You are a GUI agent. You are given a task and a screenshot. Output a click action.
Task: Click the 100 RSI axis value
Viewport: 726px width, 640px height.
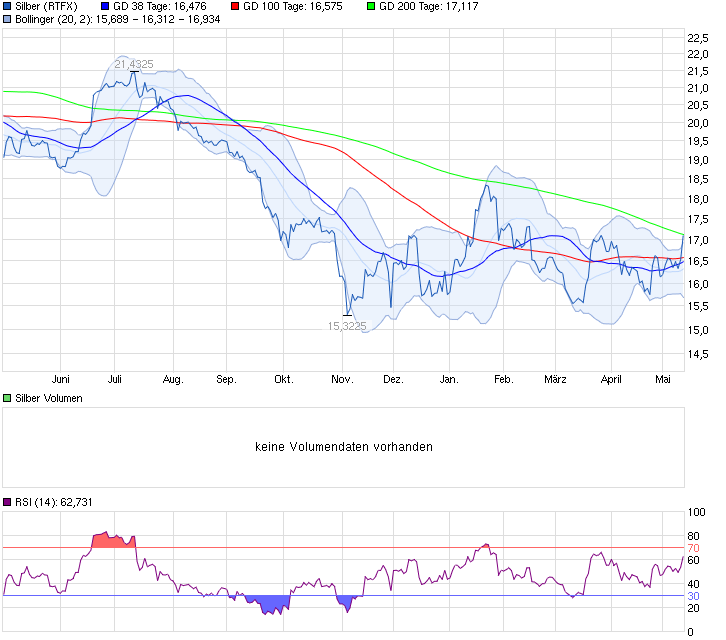(696, 512)
